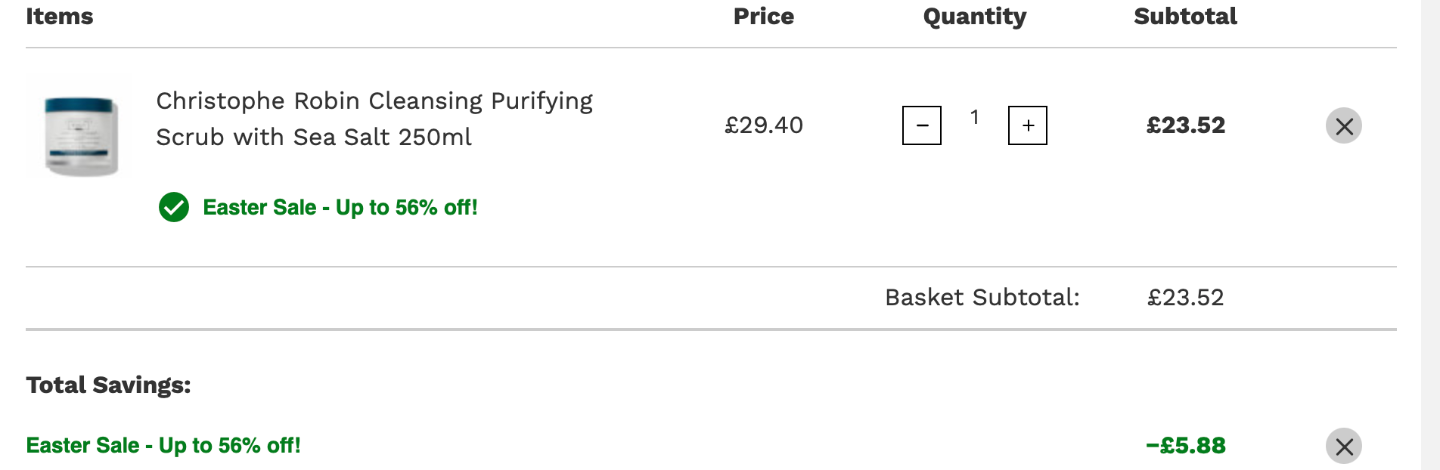Click the green checkmark offer icon

click(x=174, y=208)
